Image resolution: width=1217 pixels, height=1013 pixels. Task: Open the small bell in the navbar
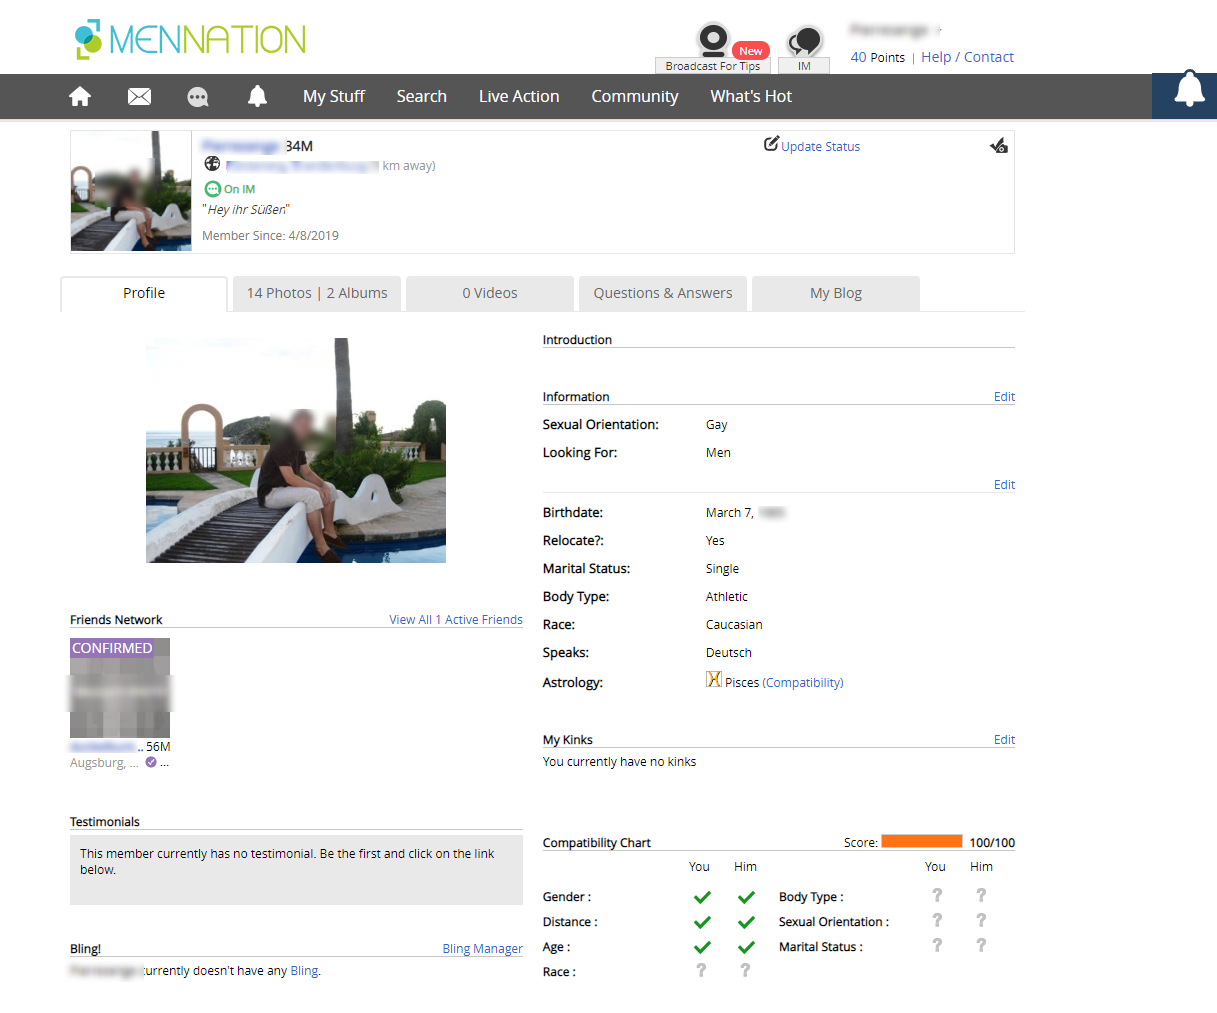[x=257, y=96]
